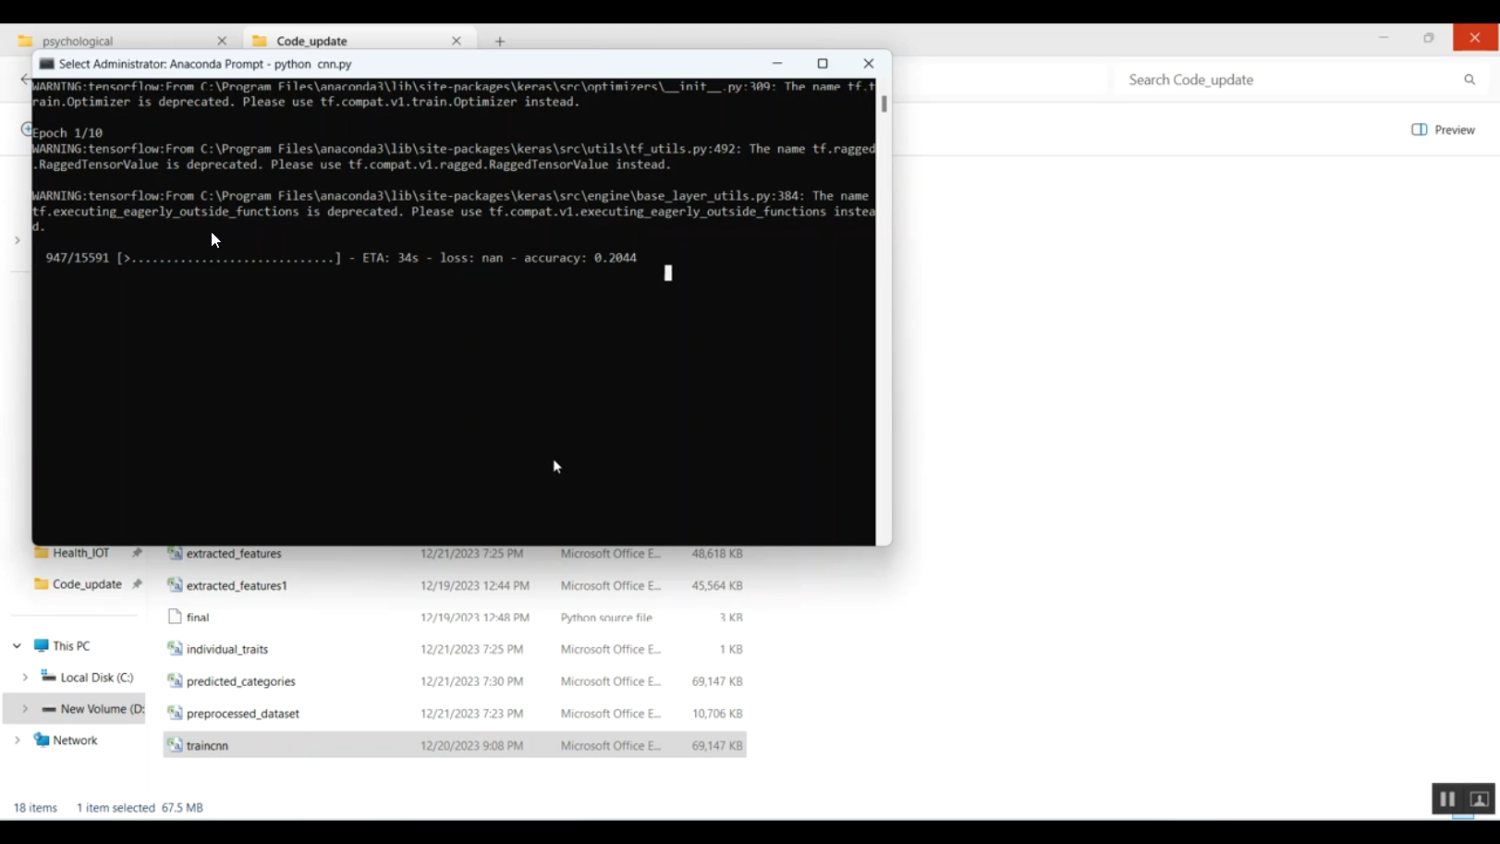Screen dimensions: 1500x844
Task: Click the traincnn file icon
Action: [x=175, y=745]
